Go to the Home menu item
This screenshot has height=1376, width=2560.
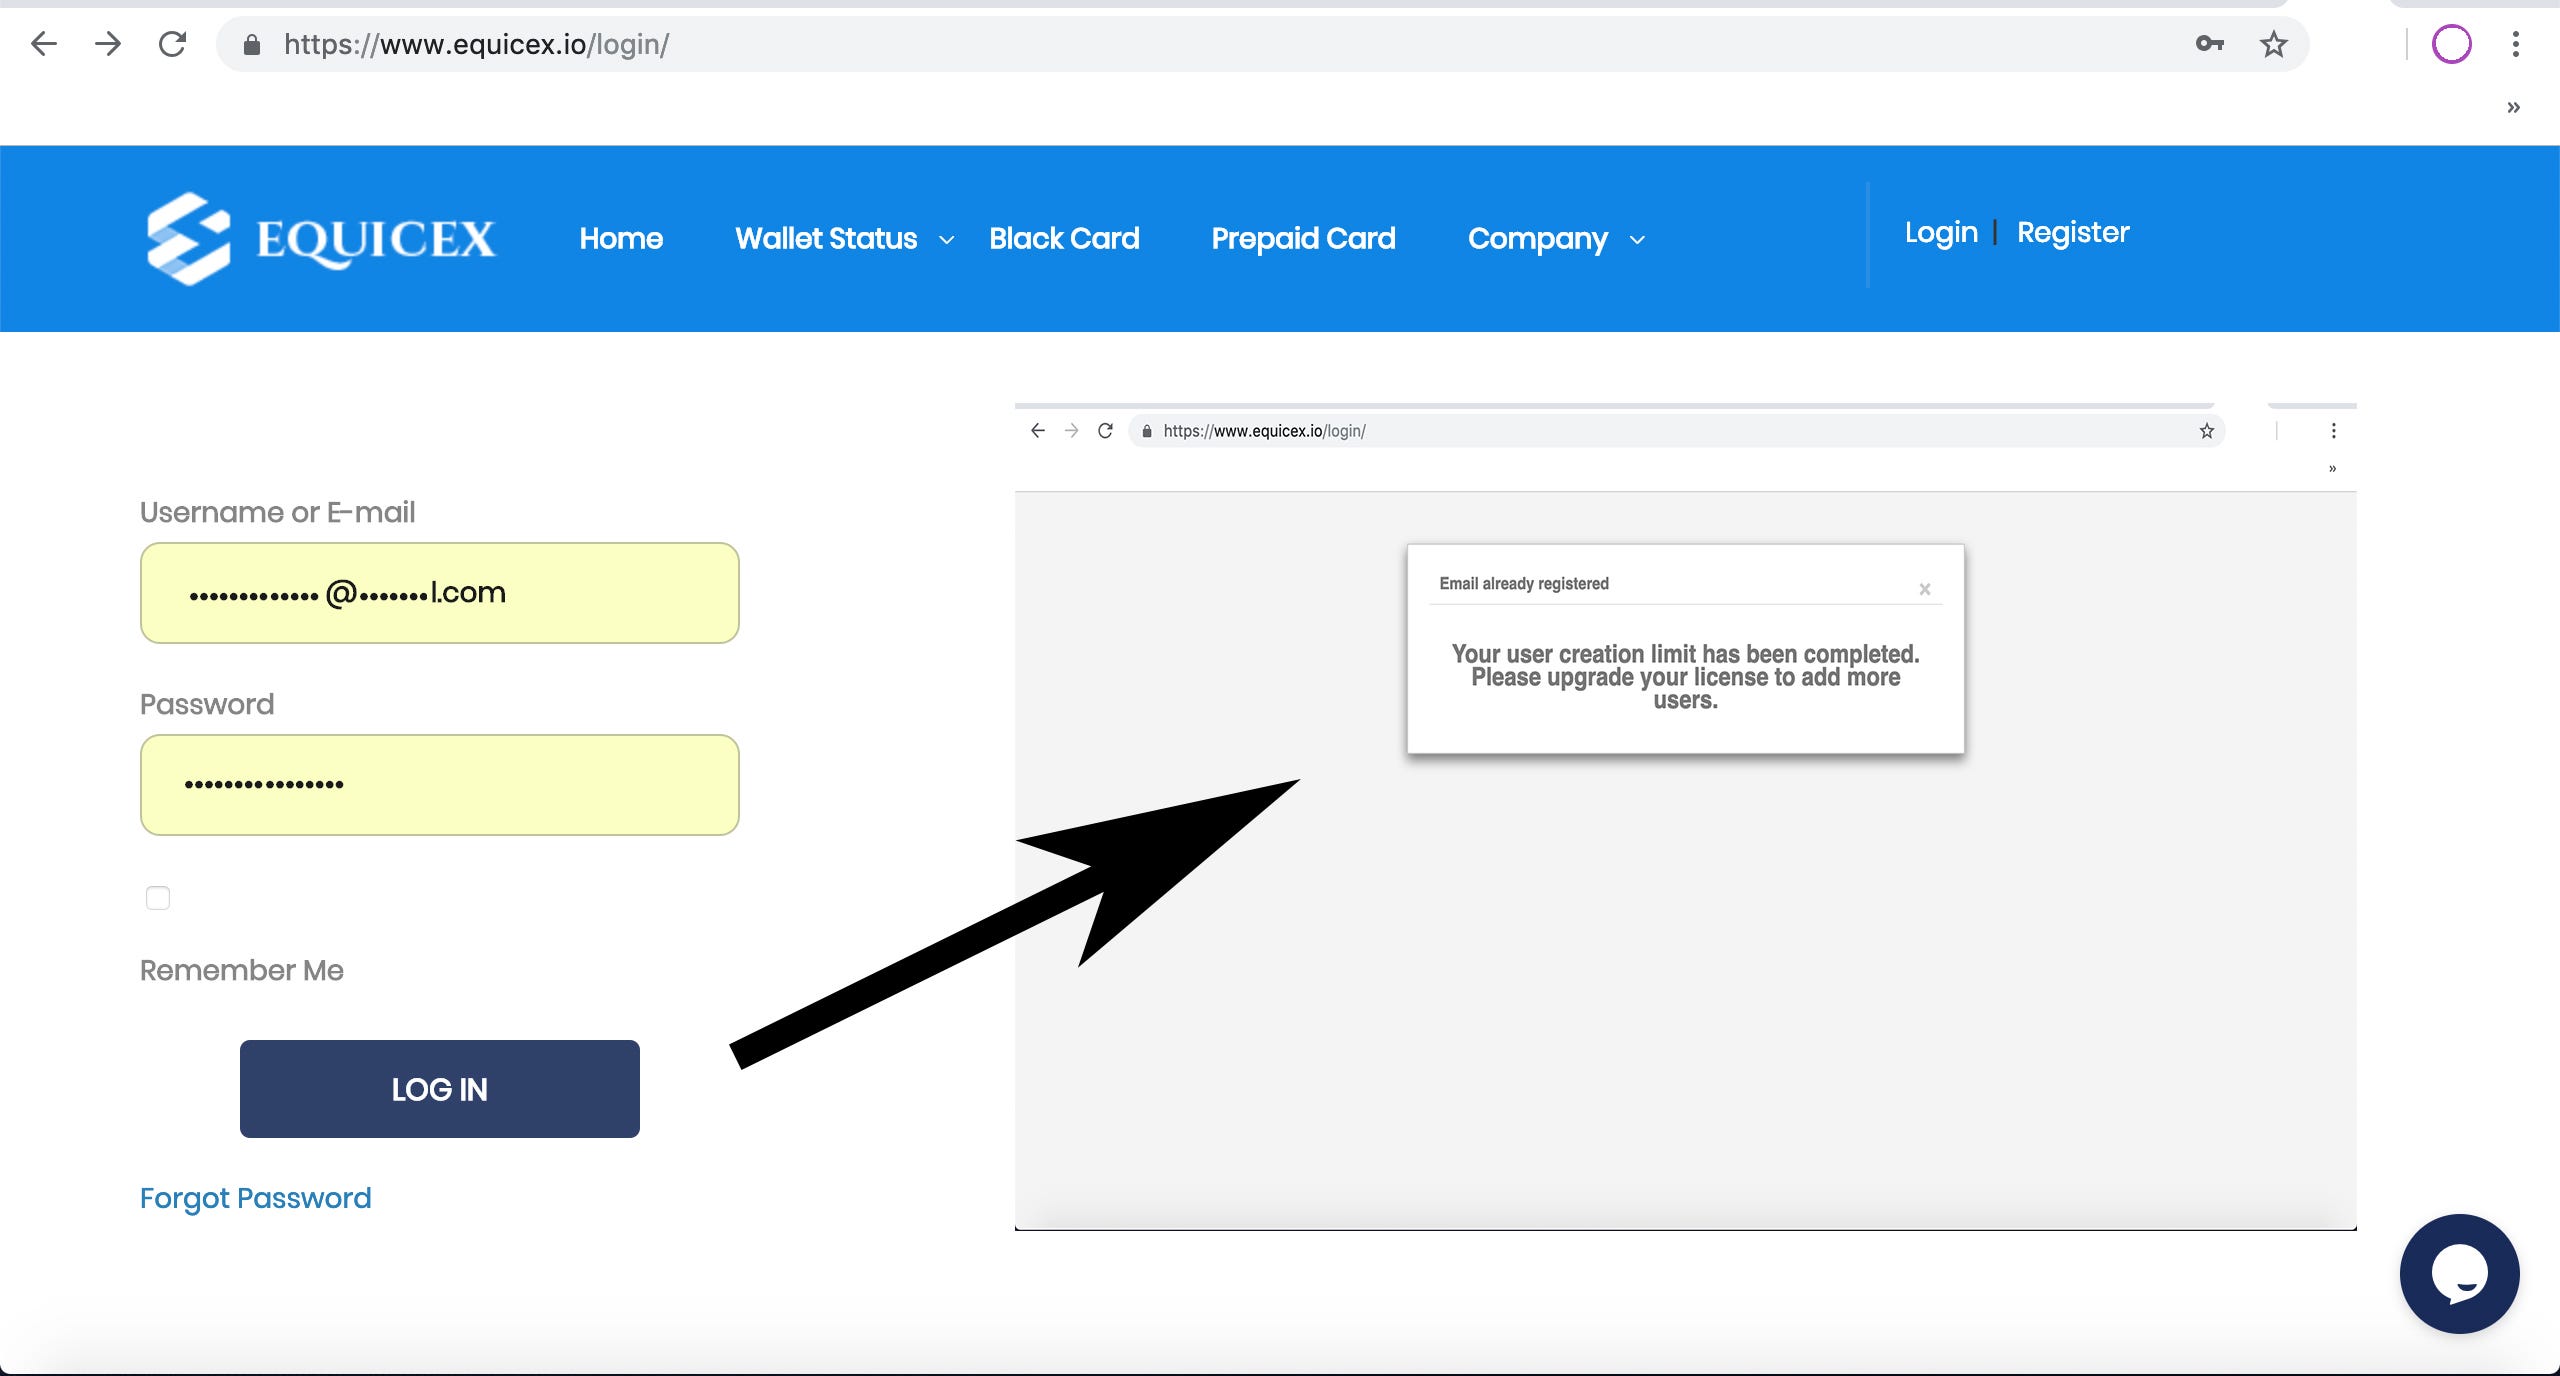[x=621, y=239]
